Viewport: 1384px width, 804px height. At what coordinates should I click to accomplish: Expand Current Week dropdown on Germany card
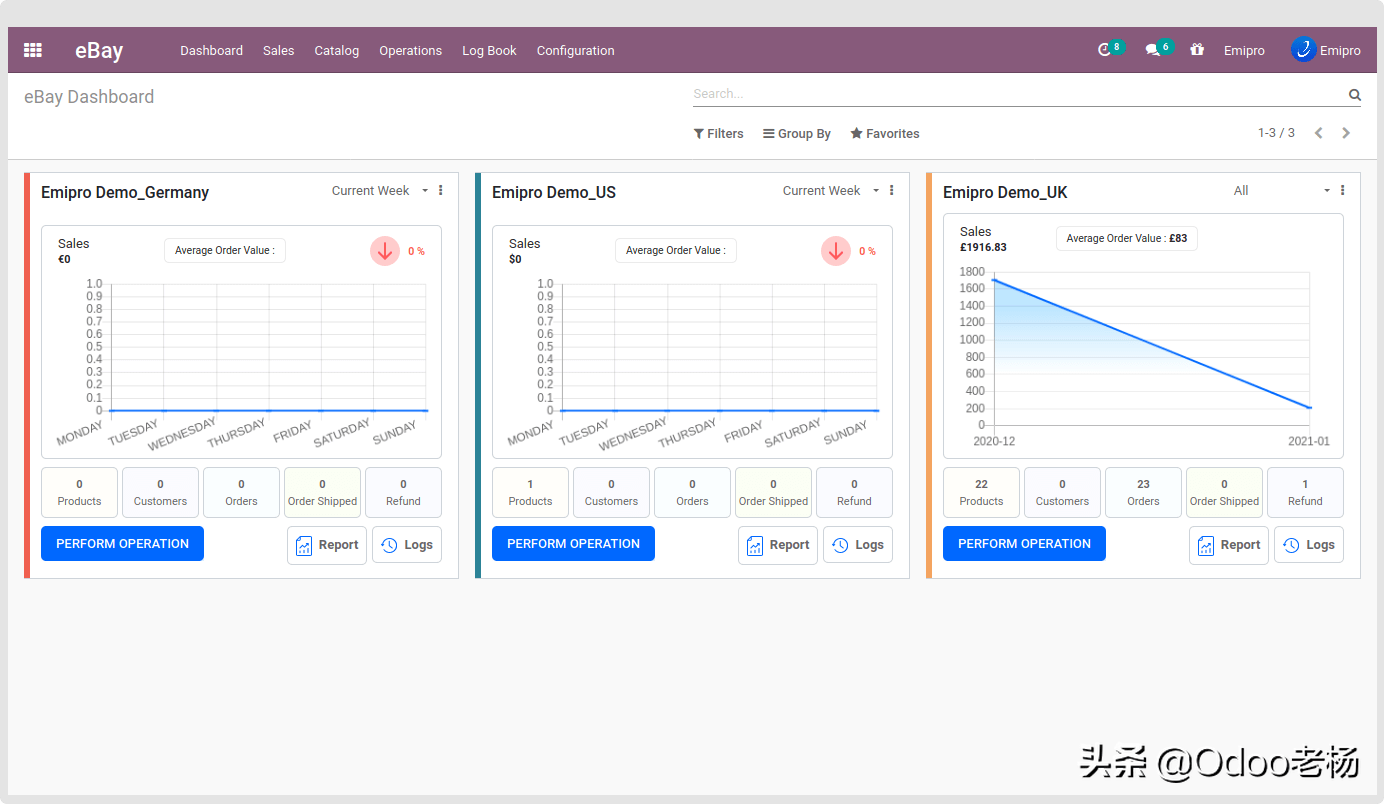(x=380, y=191)
